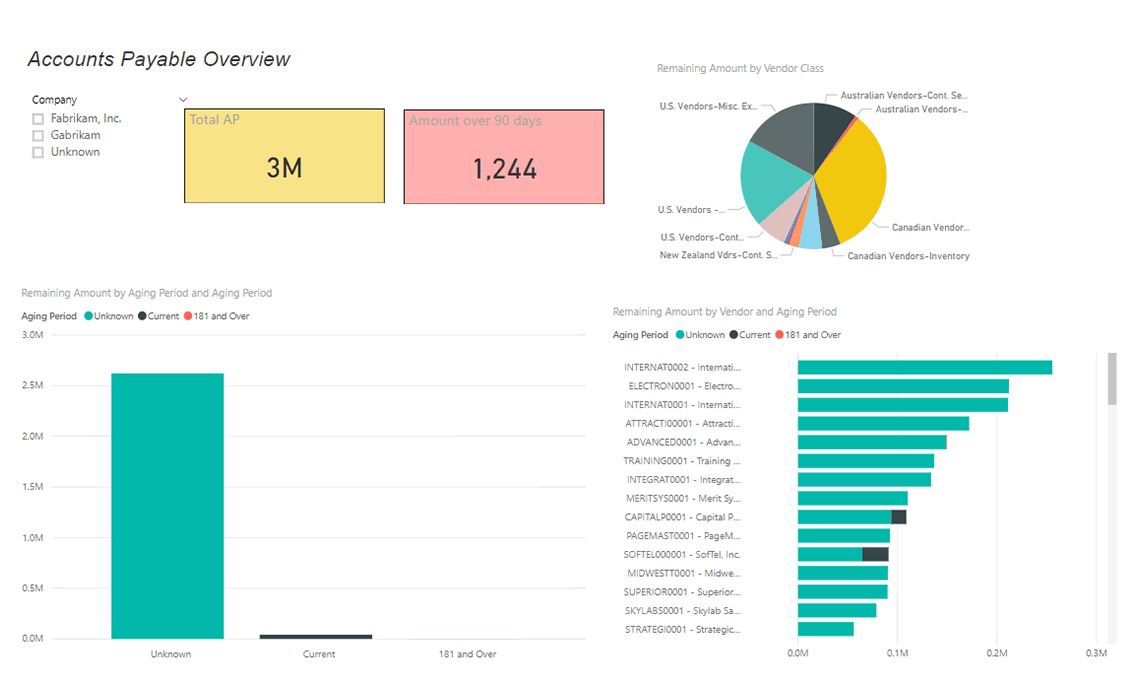
Task: Click the 'Canadian Vendors-Inventory' pie label
Action: [x=908, y=256]
